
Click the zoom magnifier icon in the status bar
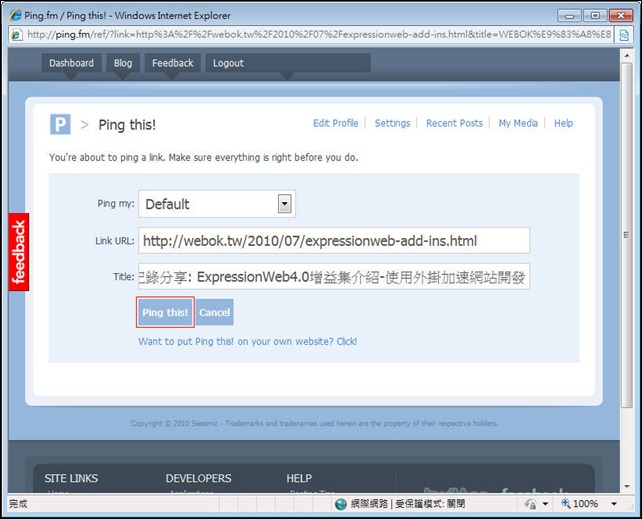coord(566,503)
